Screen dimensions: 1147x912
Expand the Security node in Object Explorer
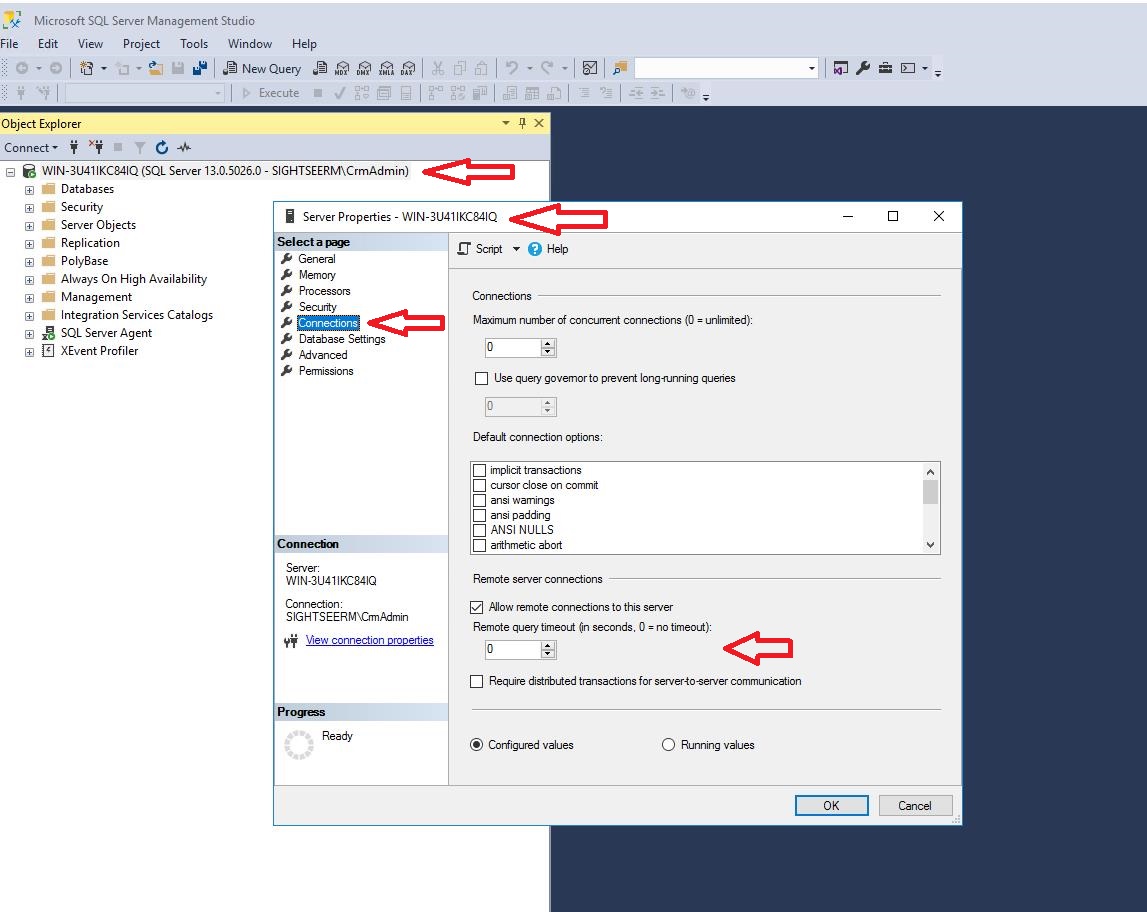tap(29, 208)
